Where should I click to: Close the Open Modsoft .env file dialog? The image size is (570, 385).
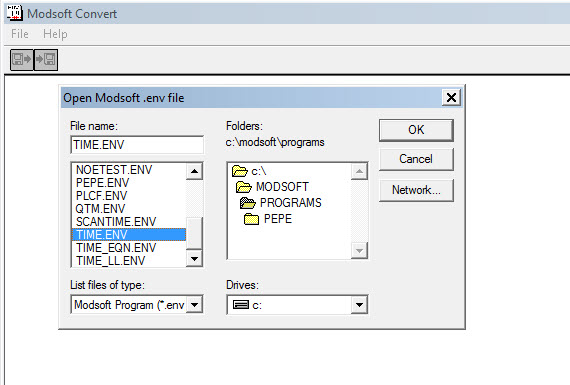tap(451, 97)
